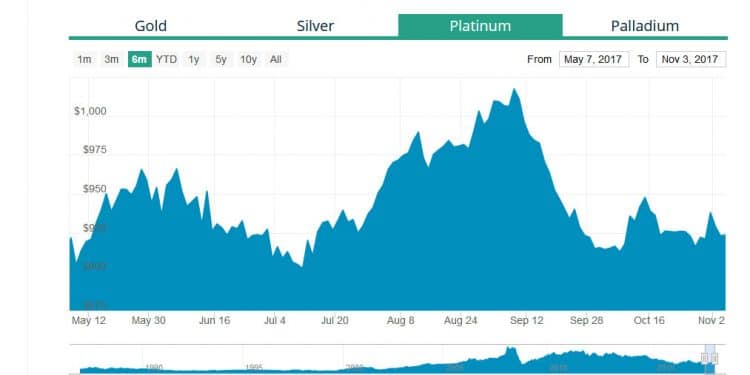The width and height of the screenshot is (750, 375).
Task: Choose the 1y time range
Action: pos(194,59)
